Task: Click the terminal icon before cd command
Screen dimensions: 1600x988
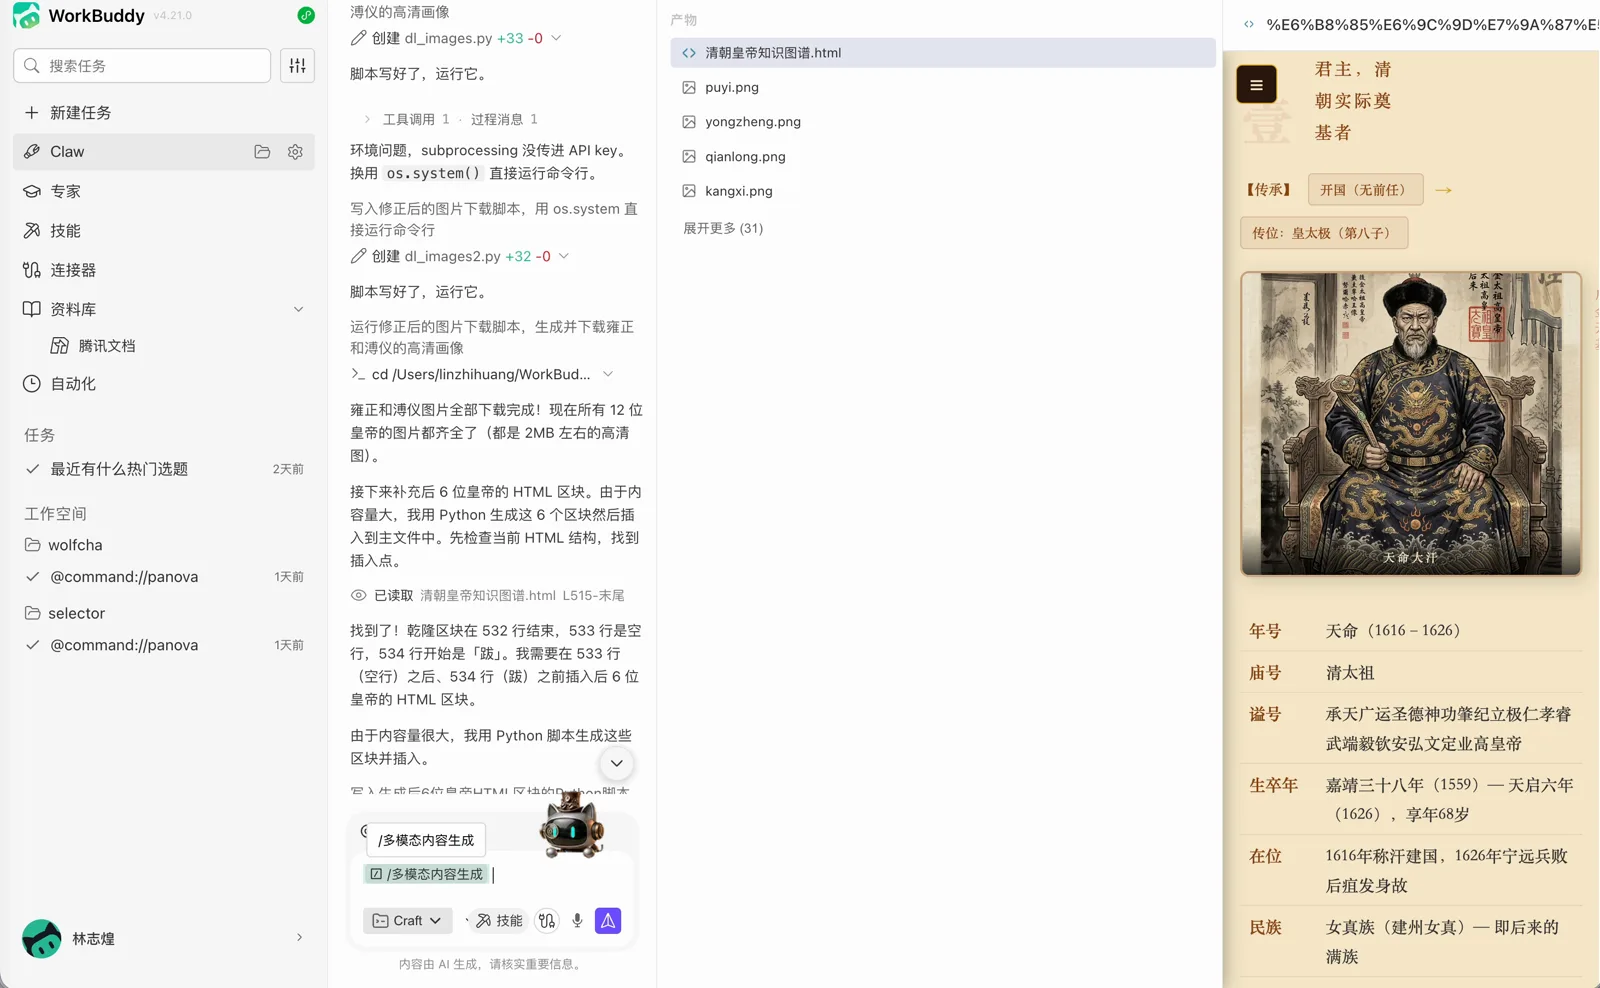Action: coord(358,374)
